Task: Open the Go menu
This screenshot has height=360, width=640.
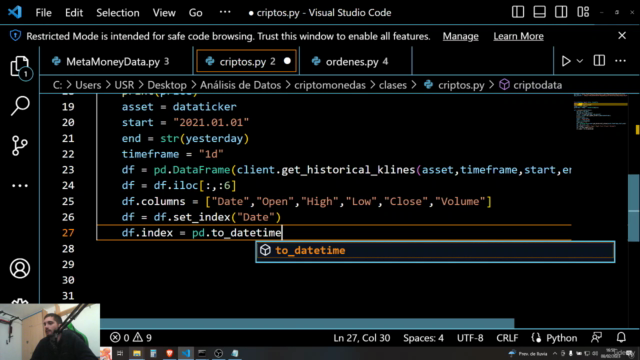Action: pos(196,13)
